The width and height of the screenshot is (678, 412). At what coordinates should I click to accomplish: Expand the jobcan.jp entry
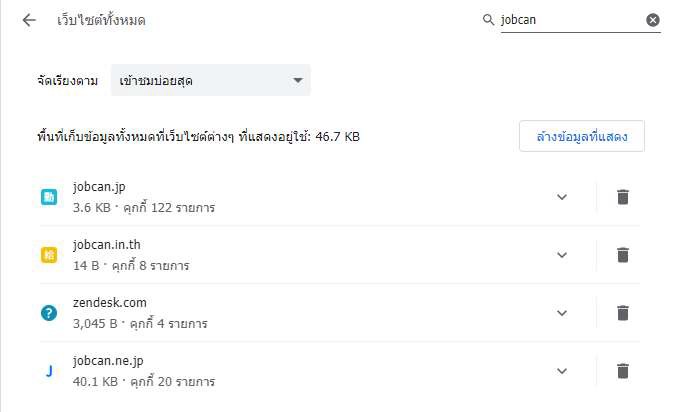point(562,197)
